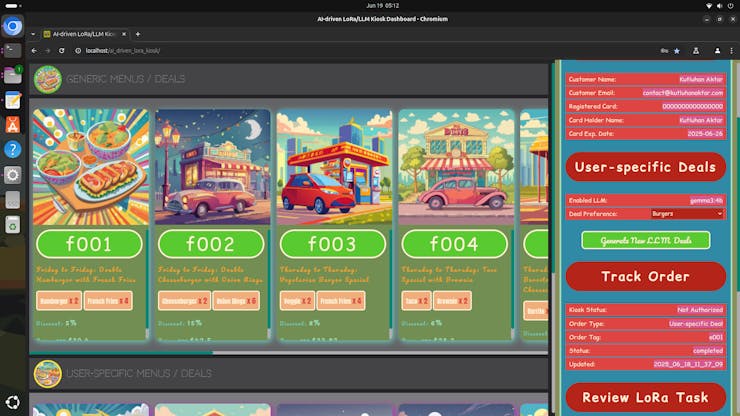
Task: Click the French Fries x 4 chip in f001
Action: pyautogui.click(x=108, y=301)
